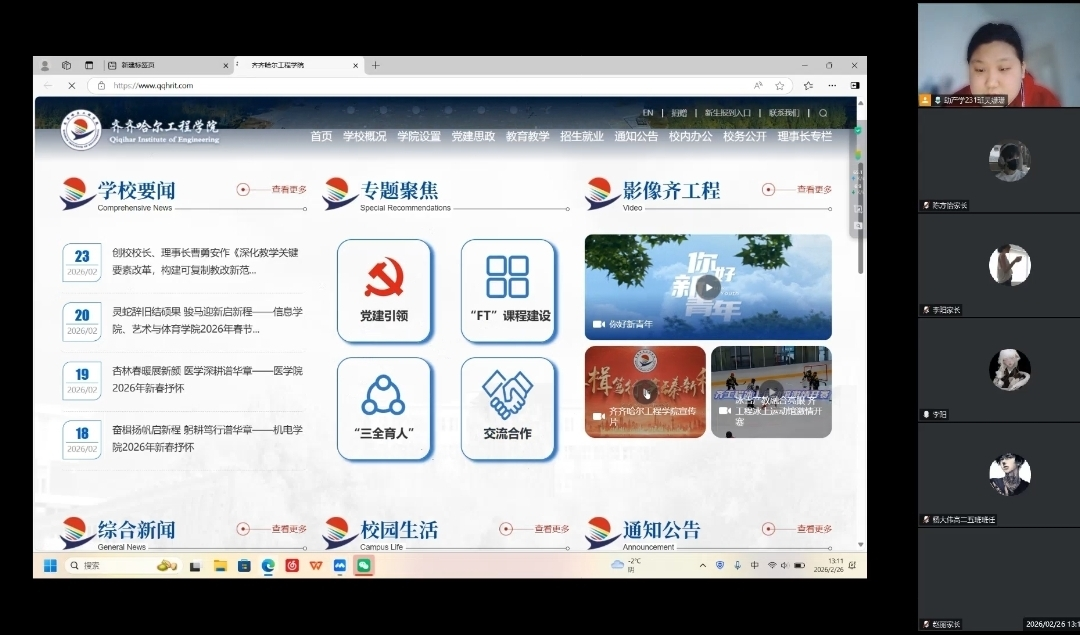1080x635 pixels.
Task: Open a new browser tab
Action: (x=376, y=65)
